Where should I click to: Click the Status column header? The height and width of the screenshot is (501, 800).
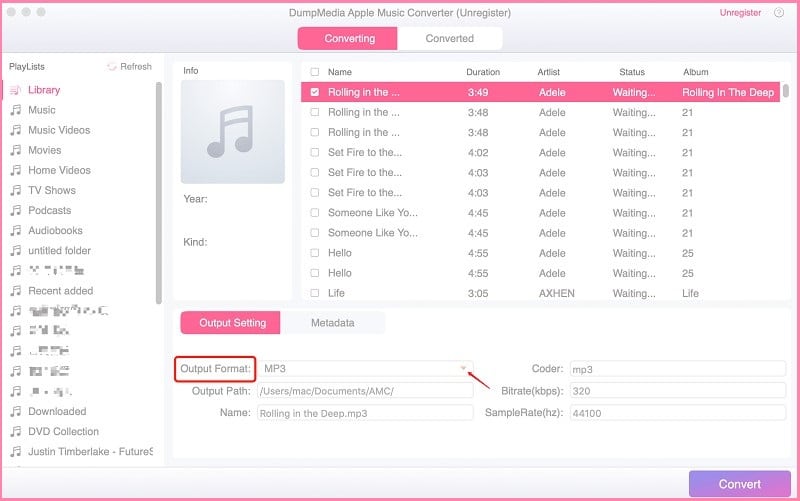tap(632, 72)
